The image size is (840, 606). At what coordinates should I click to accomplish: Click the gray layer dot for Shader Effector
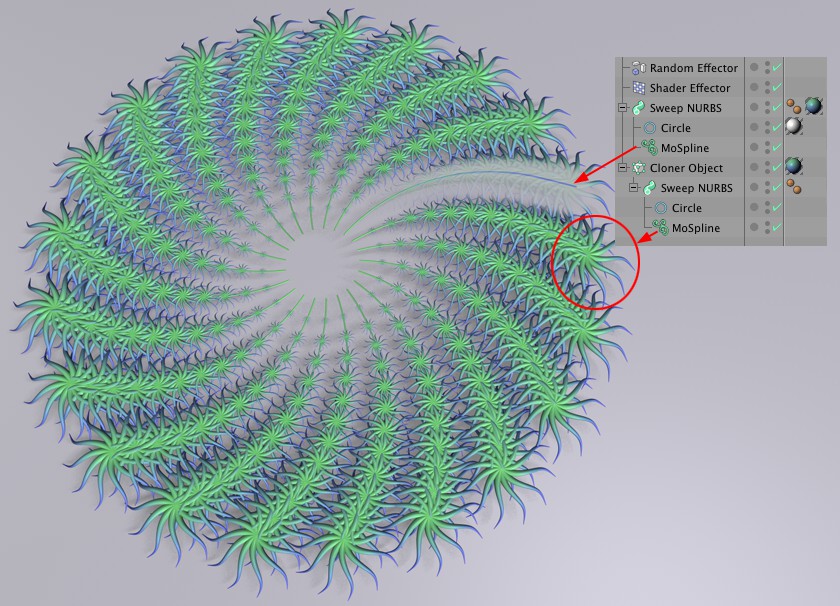pos(754,87)
